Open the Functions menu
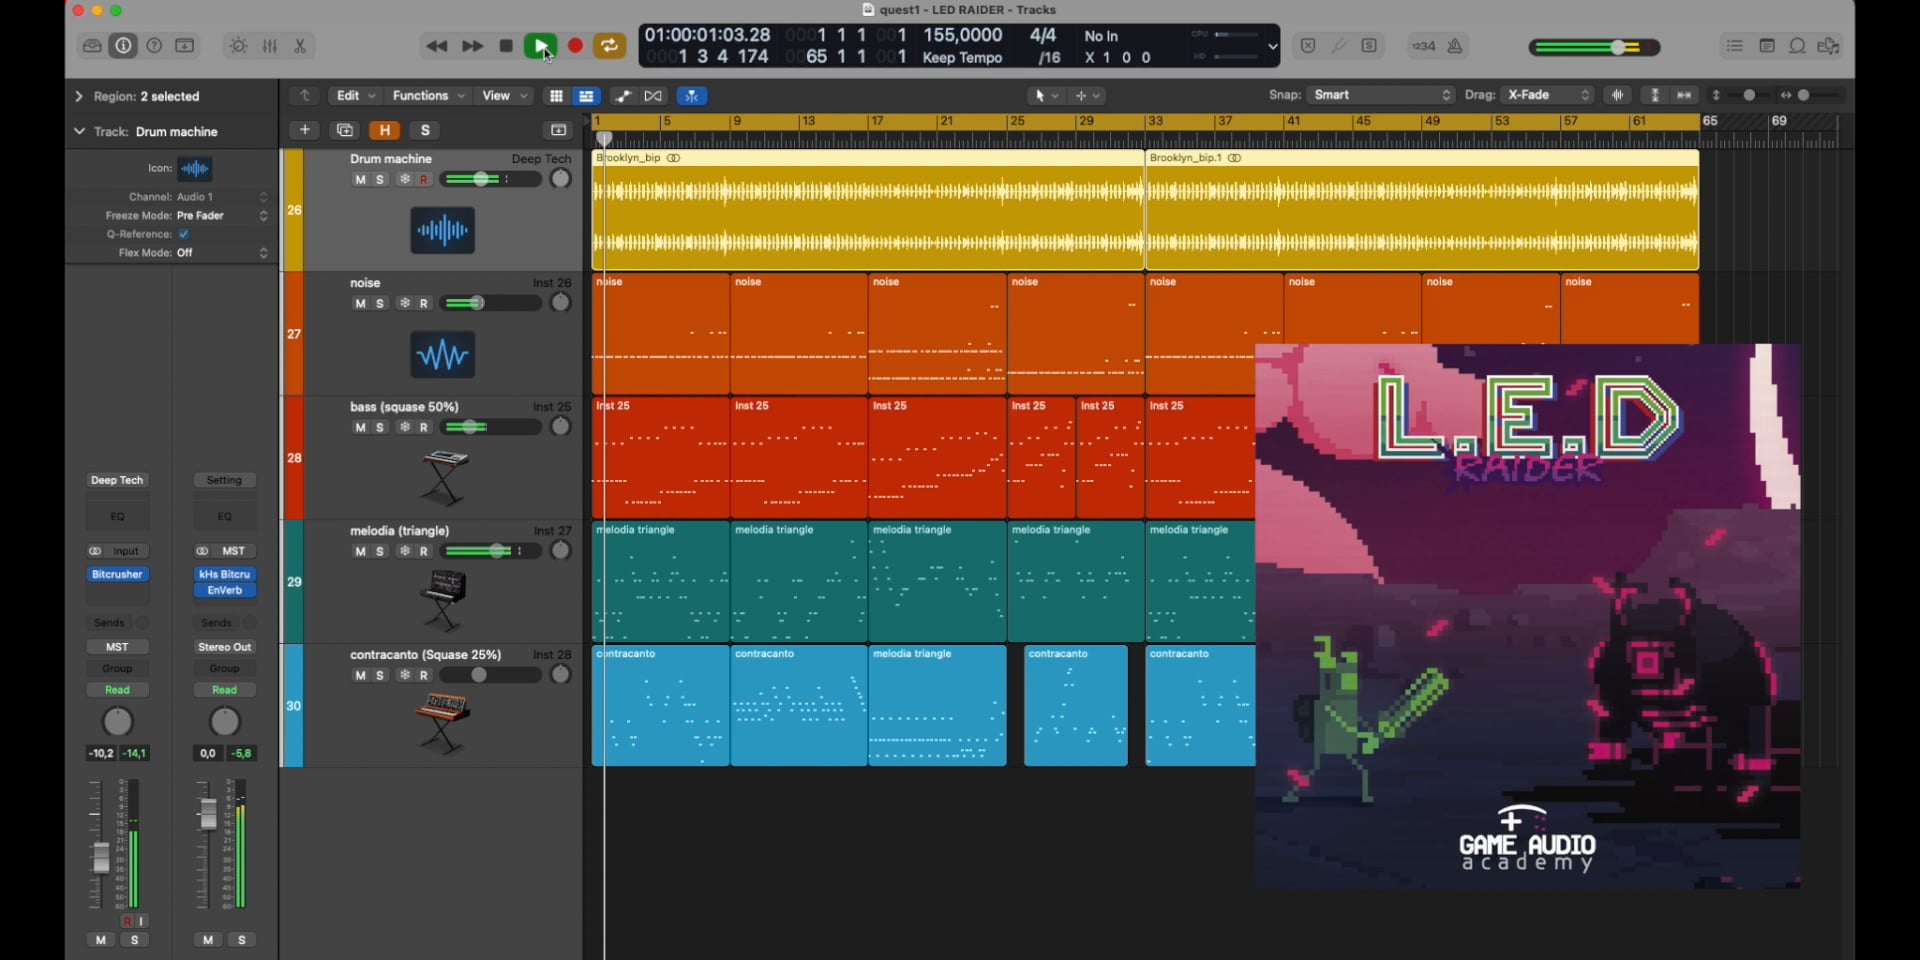This screenshot has height=960, width=1920. pyautogui.click(x=428, y=96)
